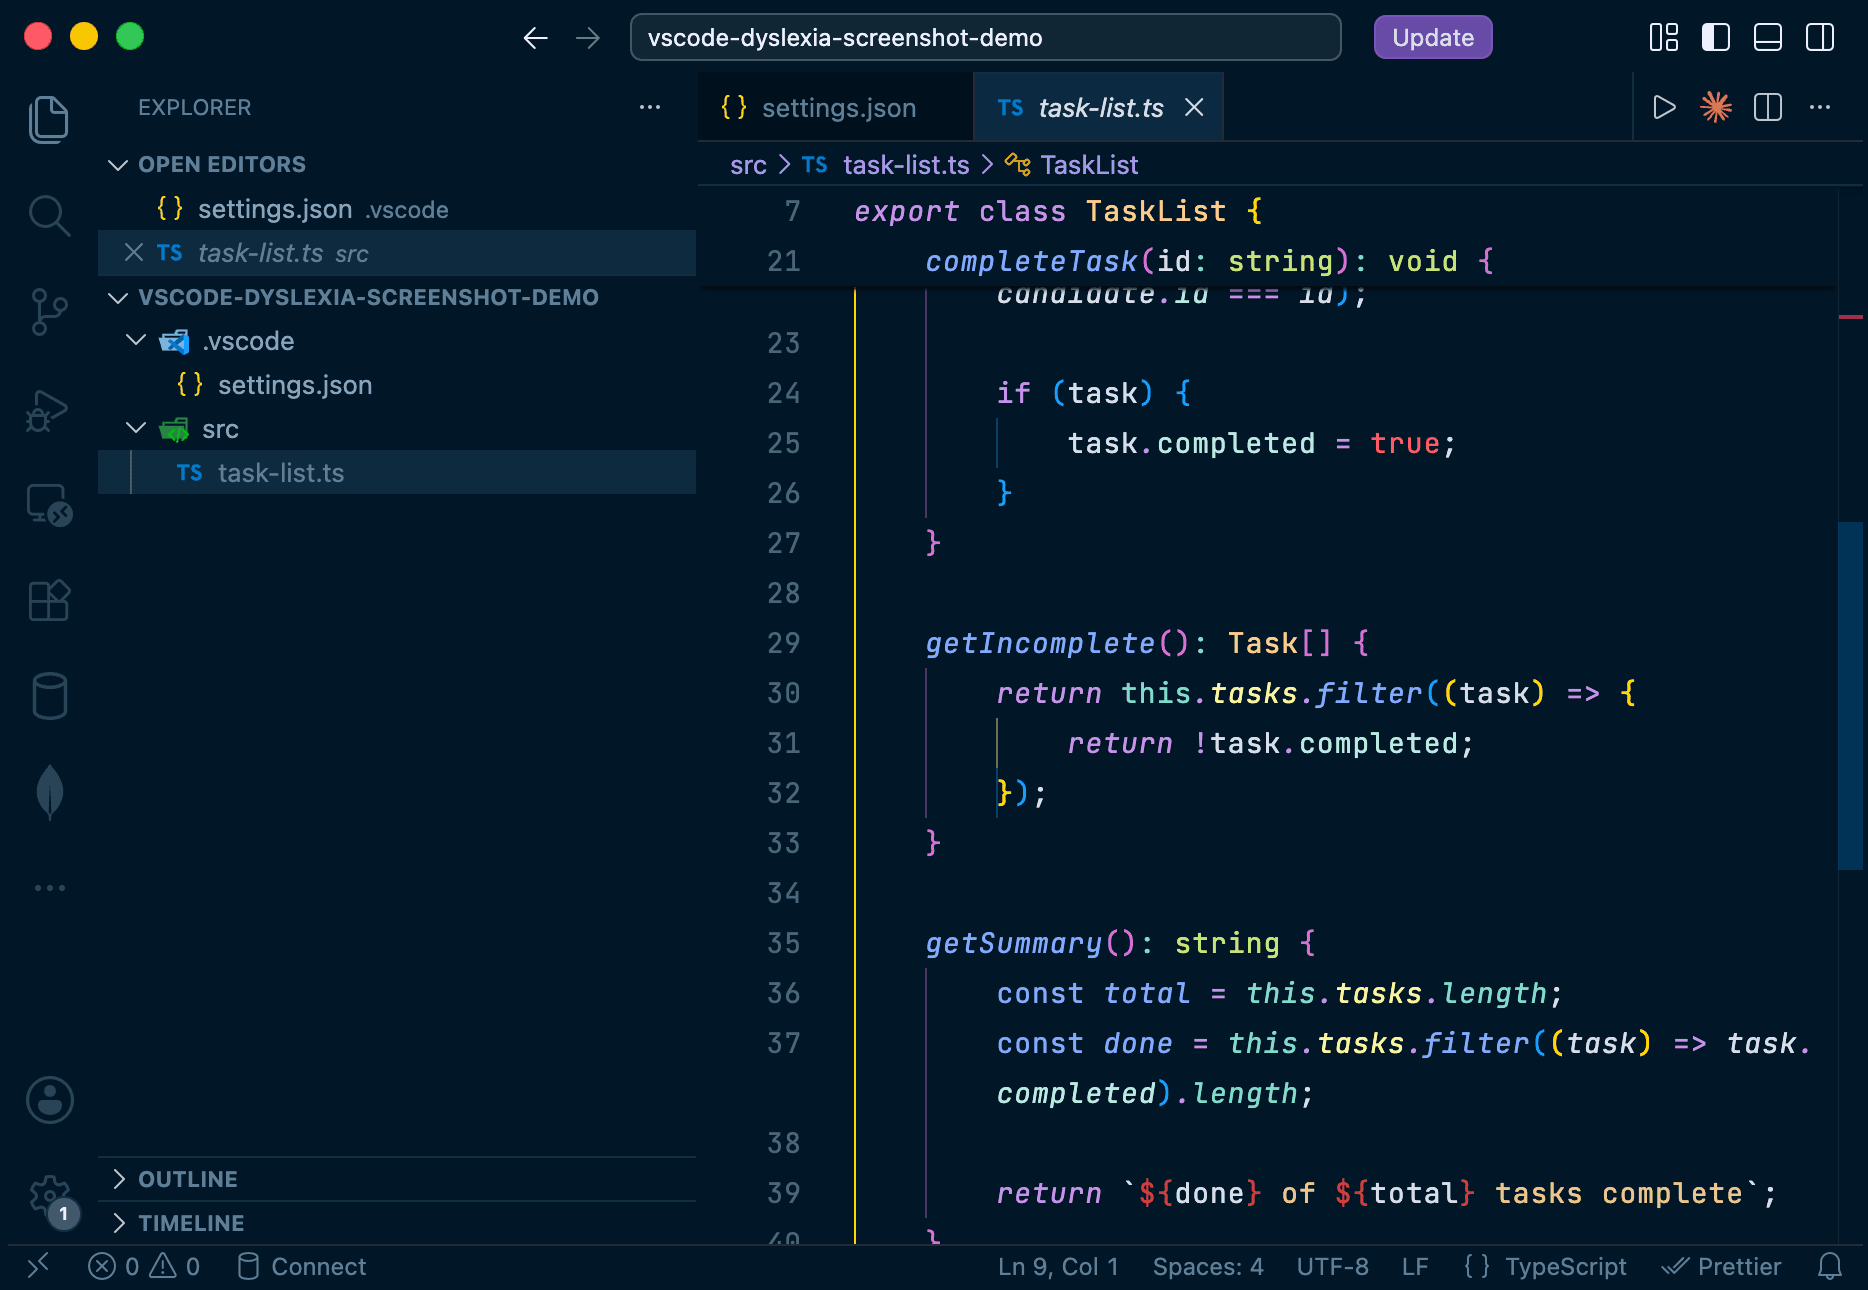Image resolution: width=1868 pixels, height=1290 pixels.
Task: Click task-list.ts in the breadcrumb
Action: pos(905,165)
